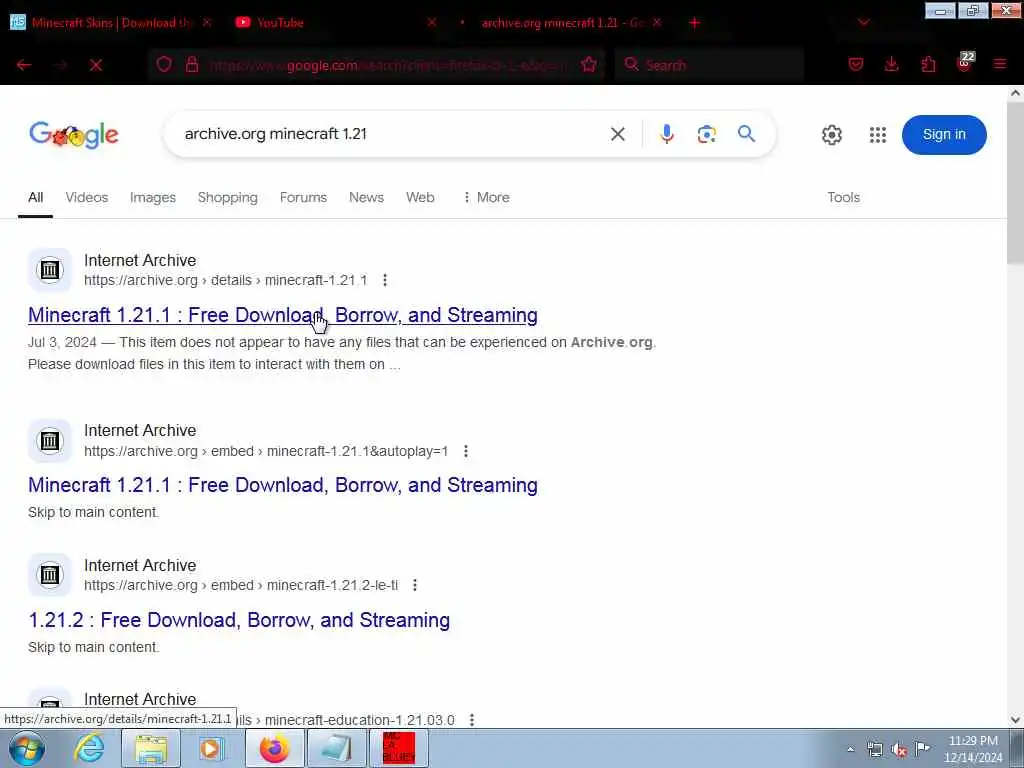This screenshot has height=768, width=1024.
Task: Close the archive.org minecraft 1.21 tab
Action: click(657, 22)
